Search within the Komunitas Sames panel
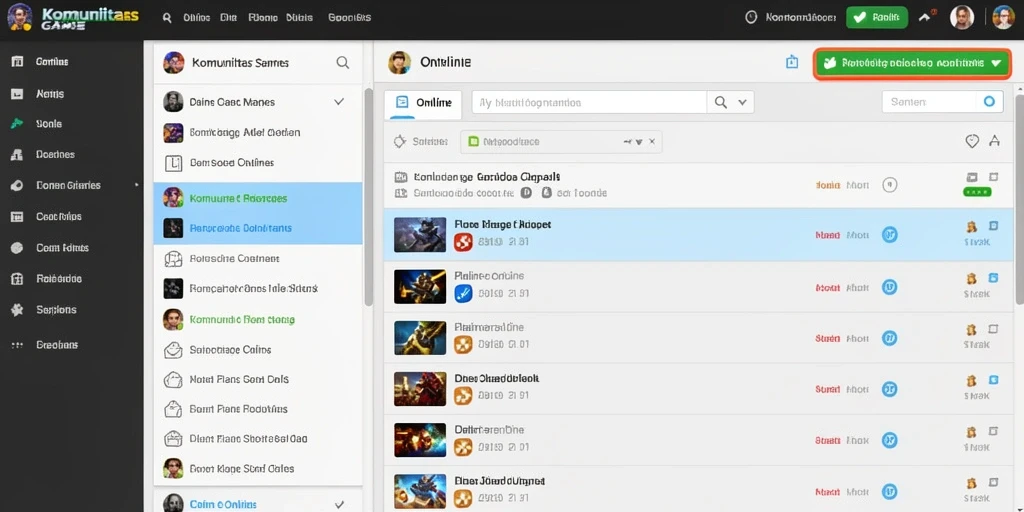This screenshot has height=512, width=1024. [x=342, y=63]
